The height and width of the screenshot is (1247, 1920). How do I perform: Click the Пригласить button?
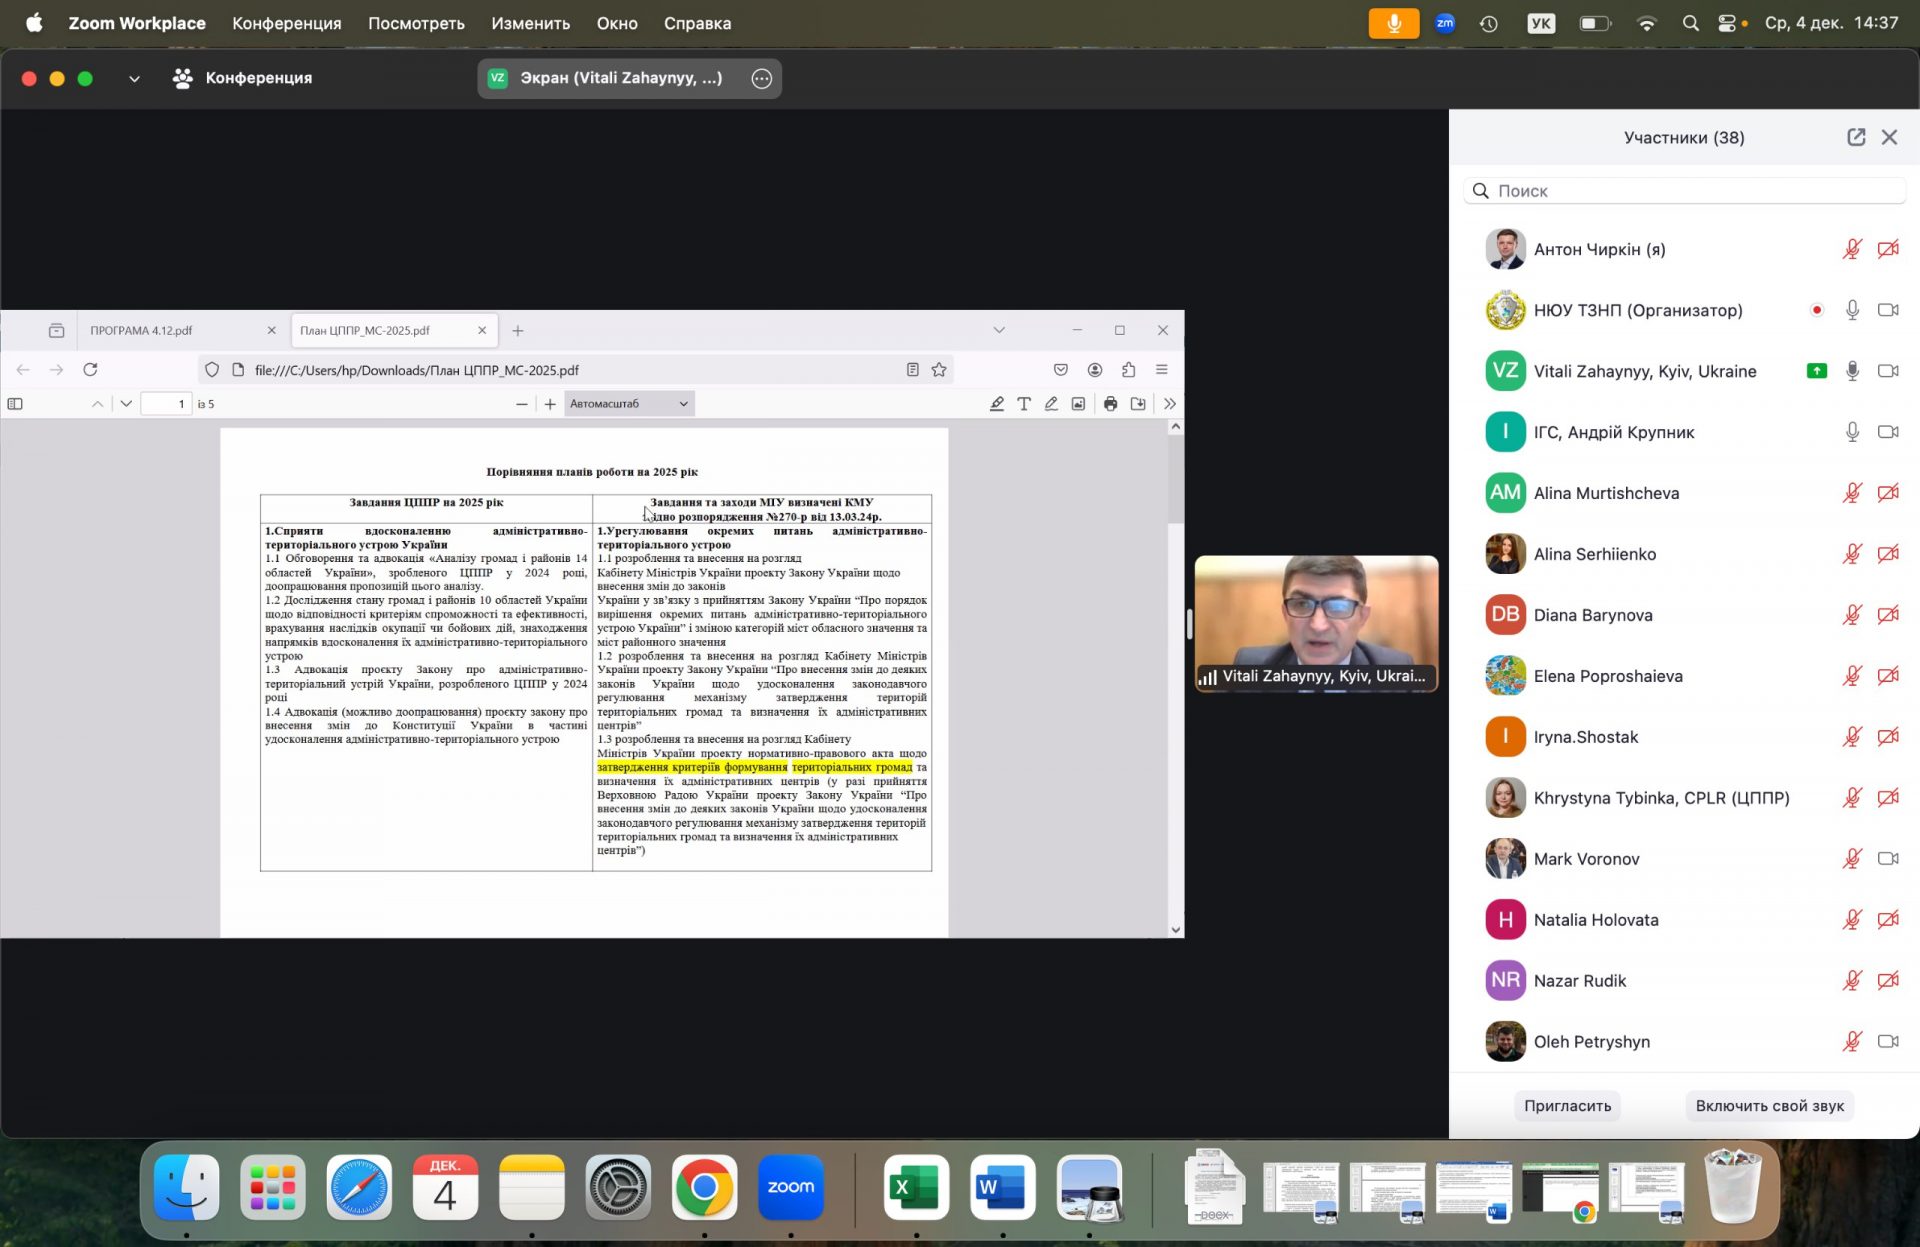point(1567,1105)
